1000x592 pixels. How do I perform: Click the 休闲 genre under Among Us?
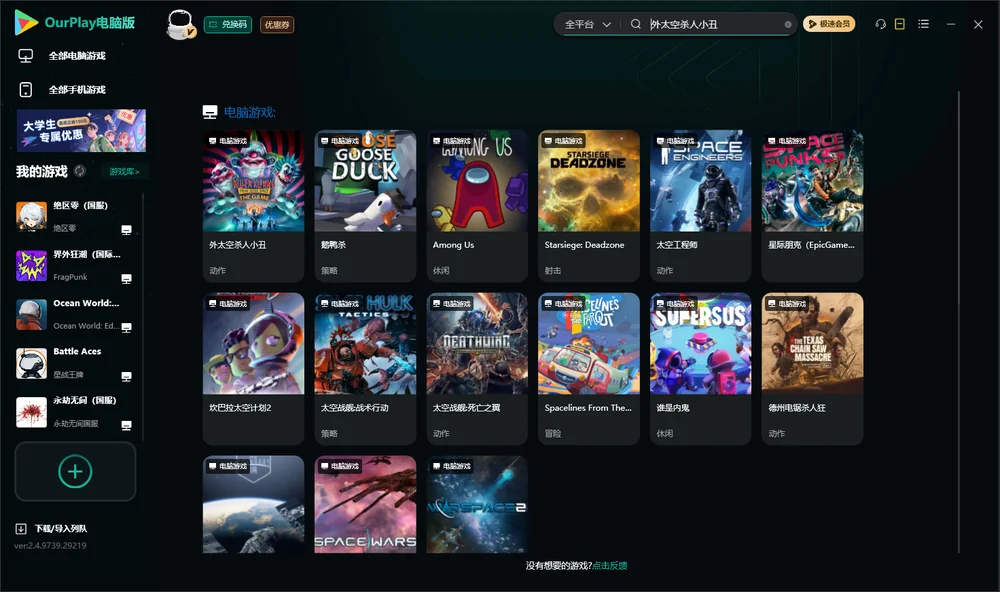coord(441,270)
